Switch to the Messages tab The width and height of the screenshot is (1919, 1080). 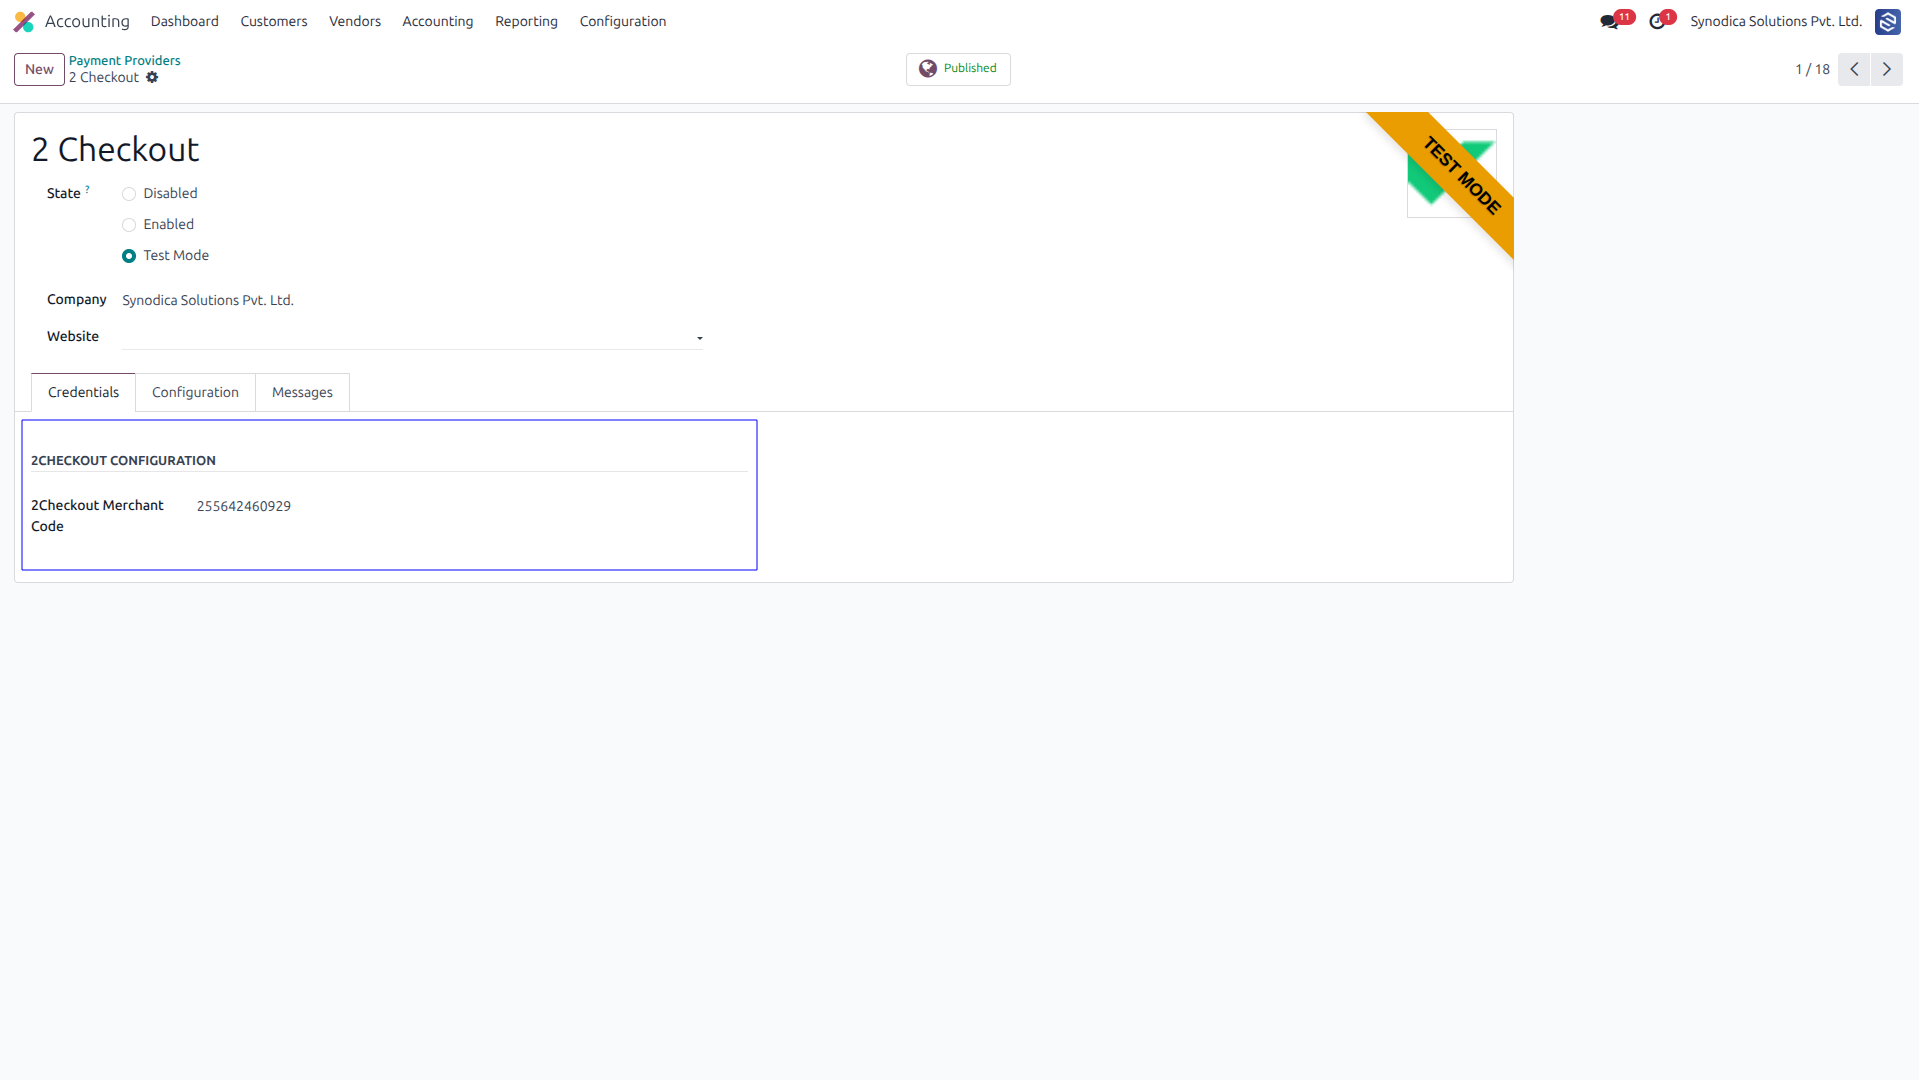pos(302,392)
